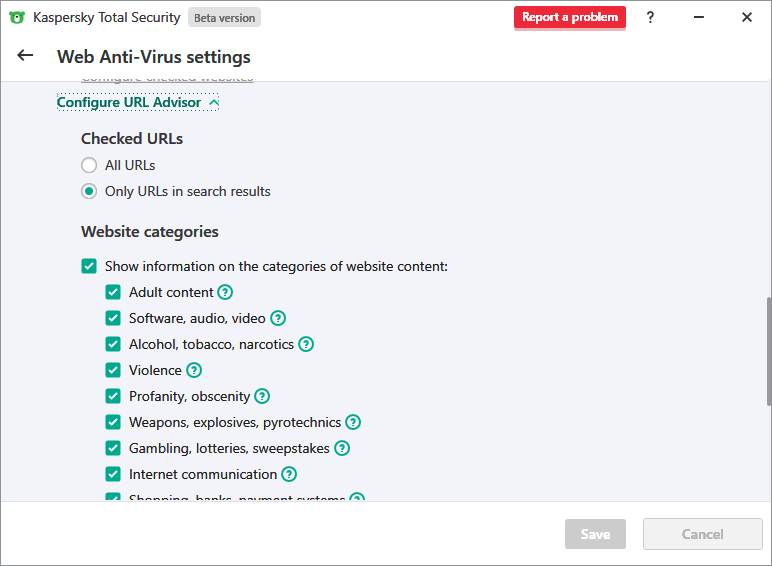Uncheck the Adult content checkbox
Image resolution: width=772 pixels, height=566 pixels.
tap(113, 293)
